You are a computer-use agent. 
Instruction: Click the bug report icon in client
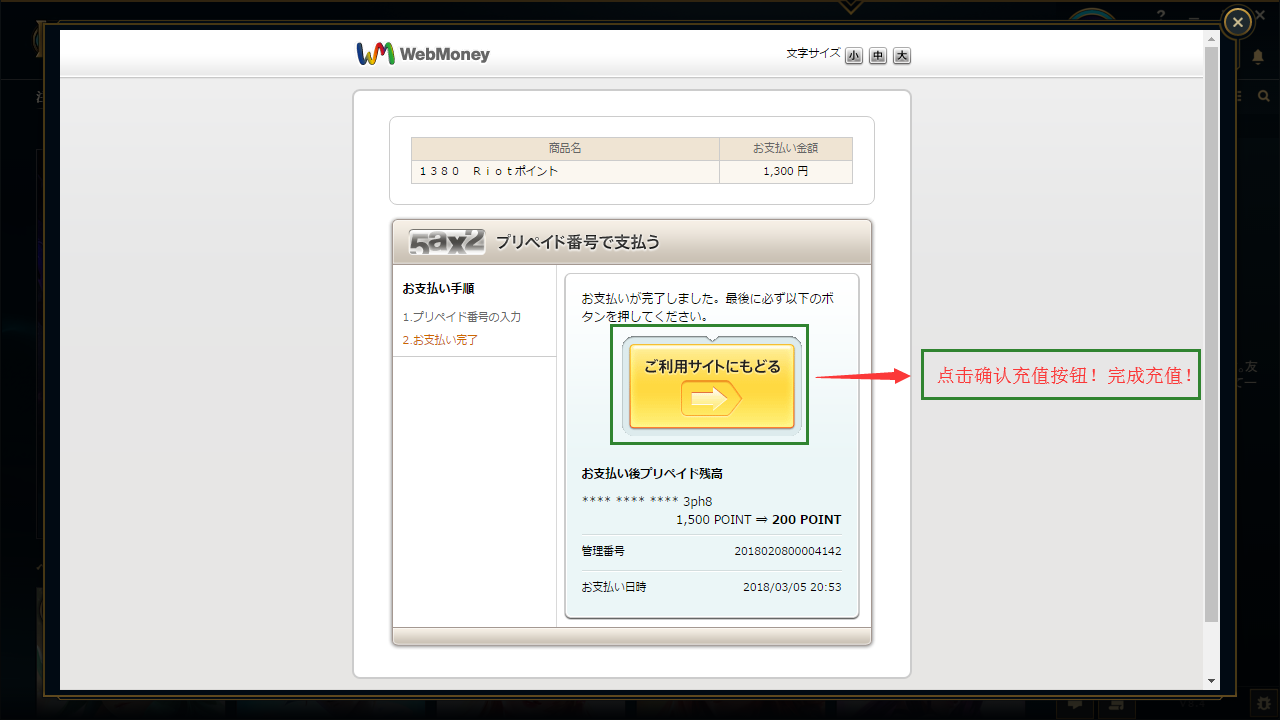1264,703
